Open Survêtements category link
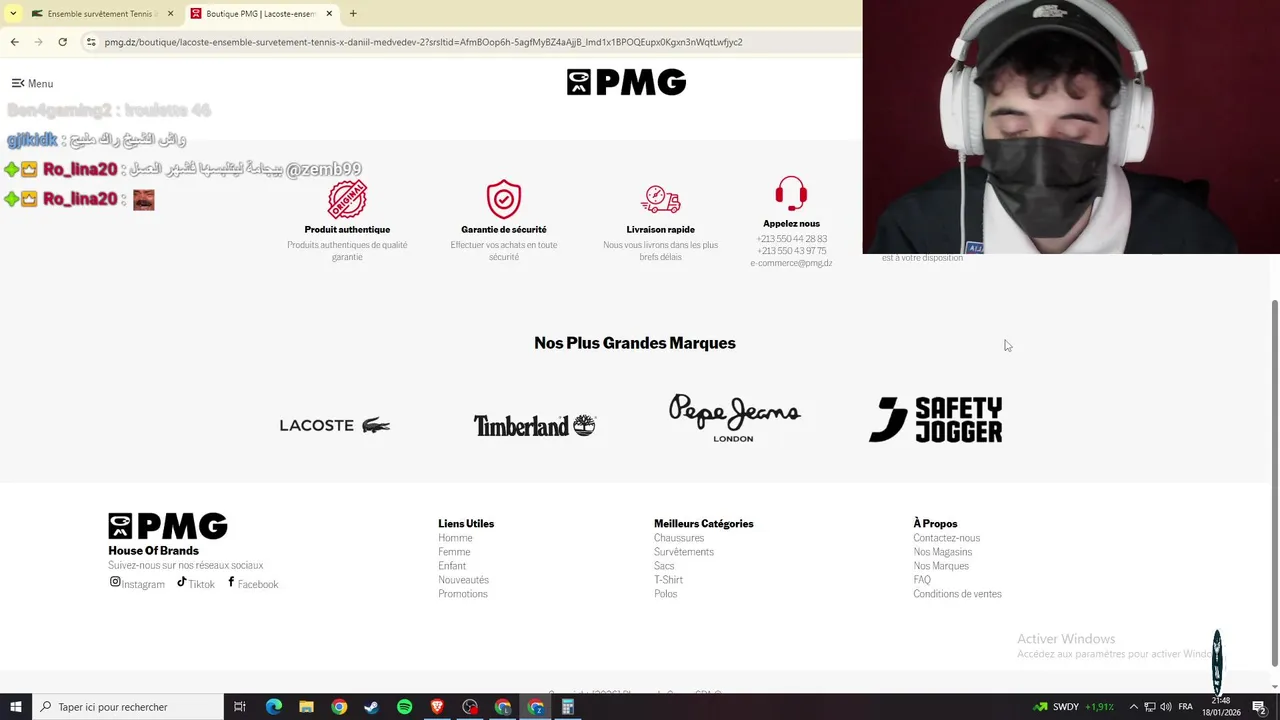Viewport: 1280px width, 720px height. tap(684, 552)
